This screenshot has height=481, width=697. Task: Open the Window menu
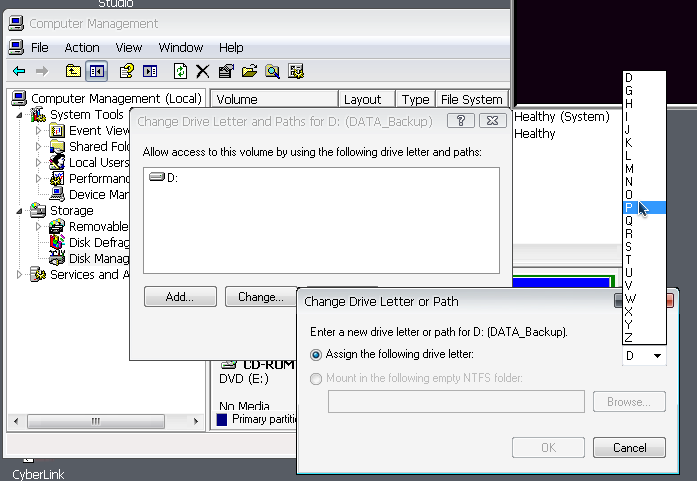click(180, 48)
